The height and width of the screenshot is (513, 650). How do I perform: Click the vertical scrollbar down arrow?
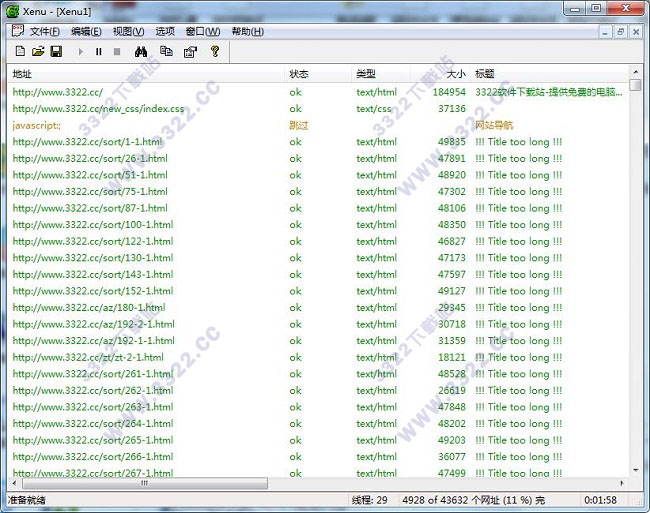point(637,468)
